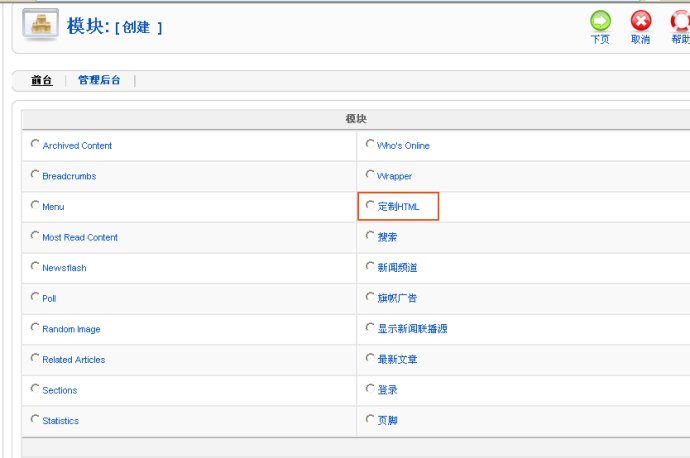Screen dimensions: 690x458
Task: Open the 新闻频道 module link
Action: tap(397, 268)
